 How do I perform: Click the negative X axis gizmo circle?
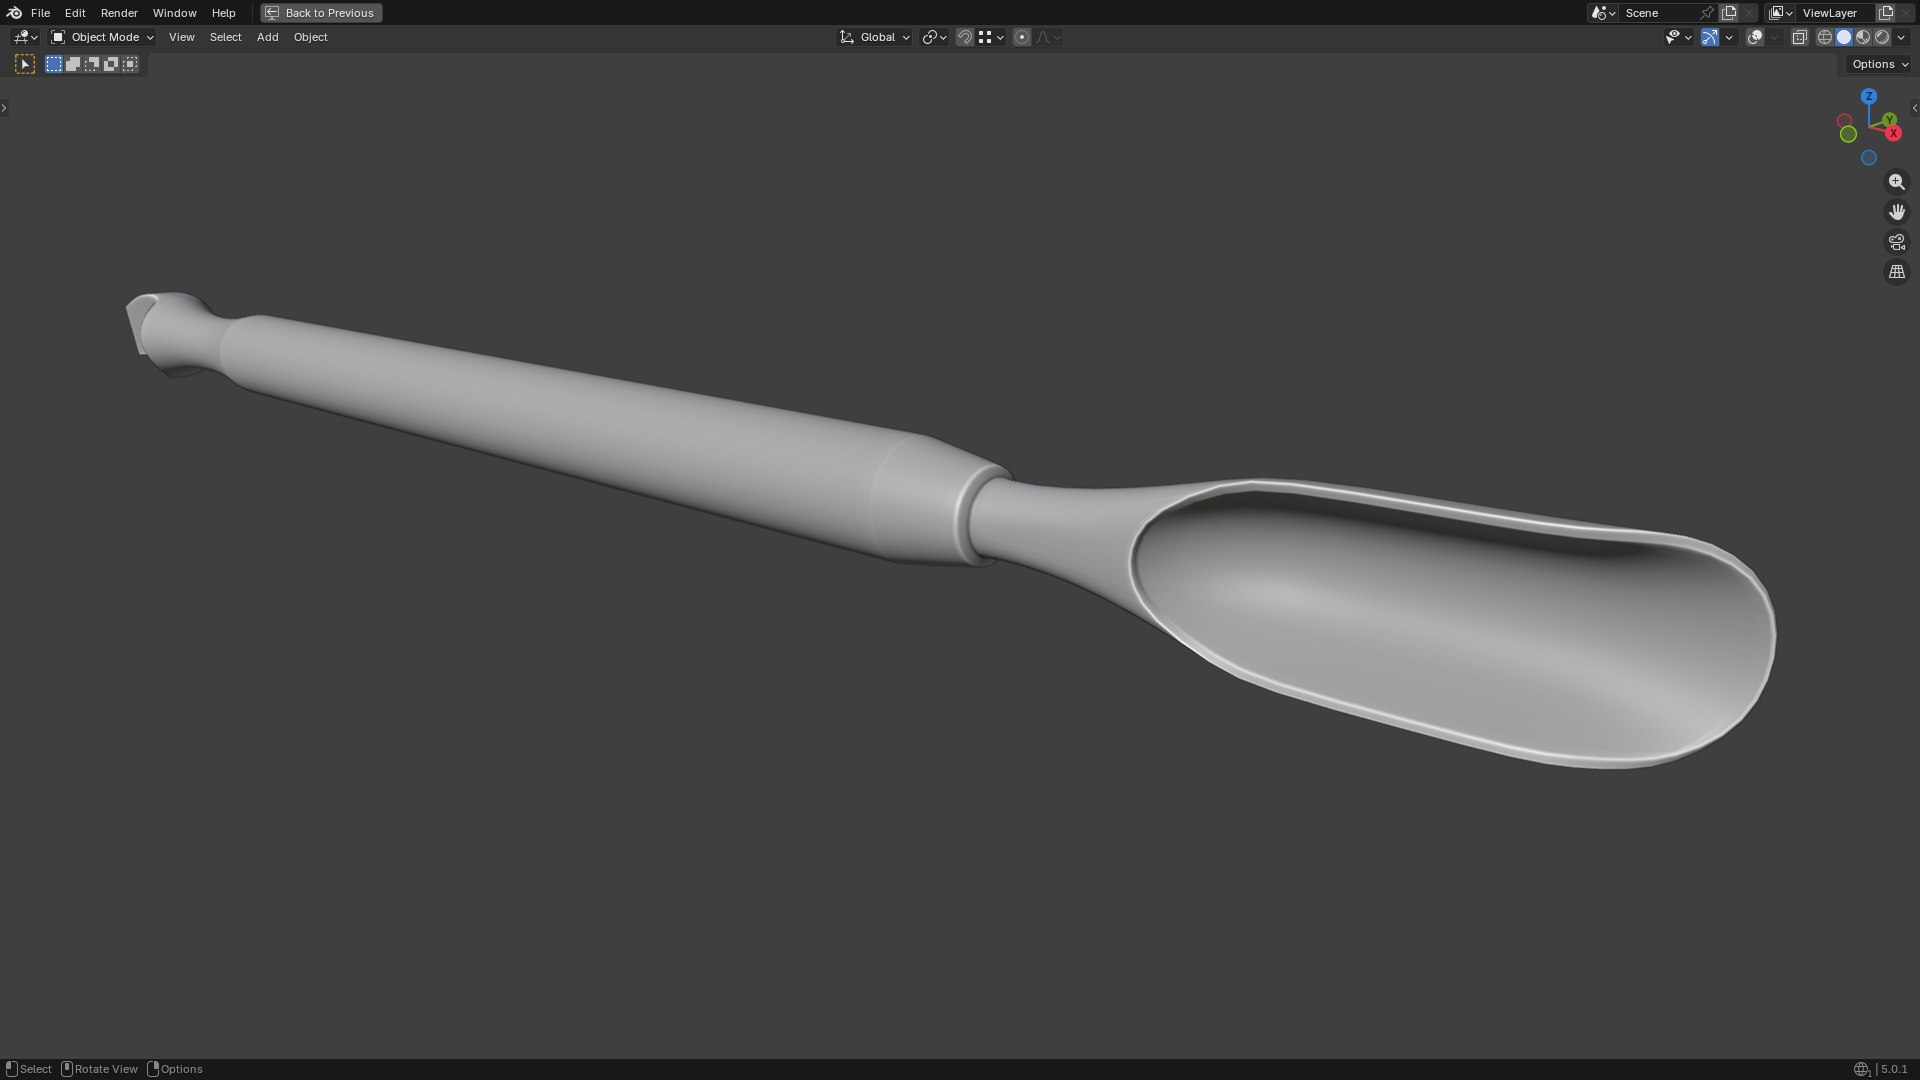click(x=1844, y=121)
